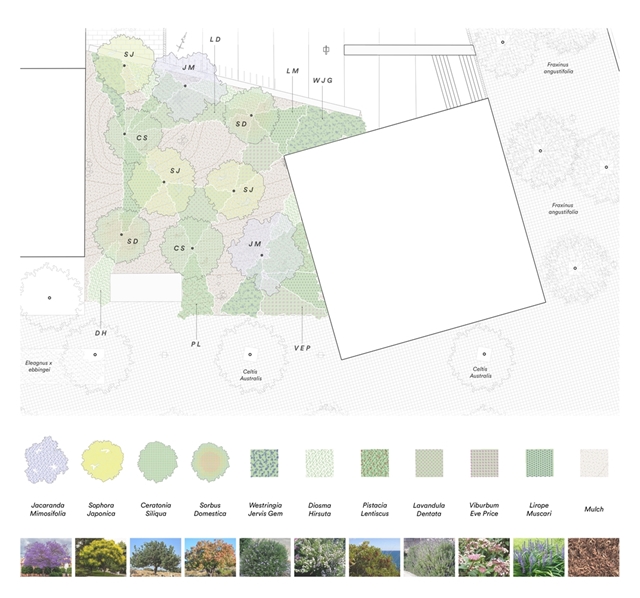Open the Sorbus Domestica autumn tree photo

(x=211, y=558)
